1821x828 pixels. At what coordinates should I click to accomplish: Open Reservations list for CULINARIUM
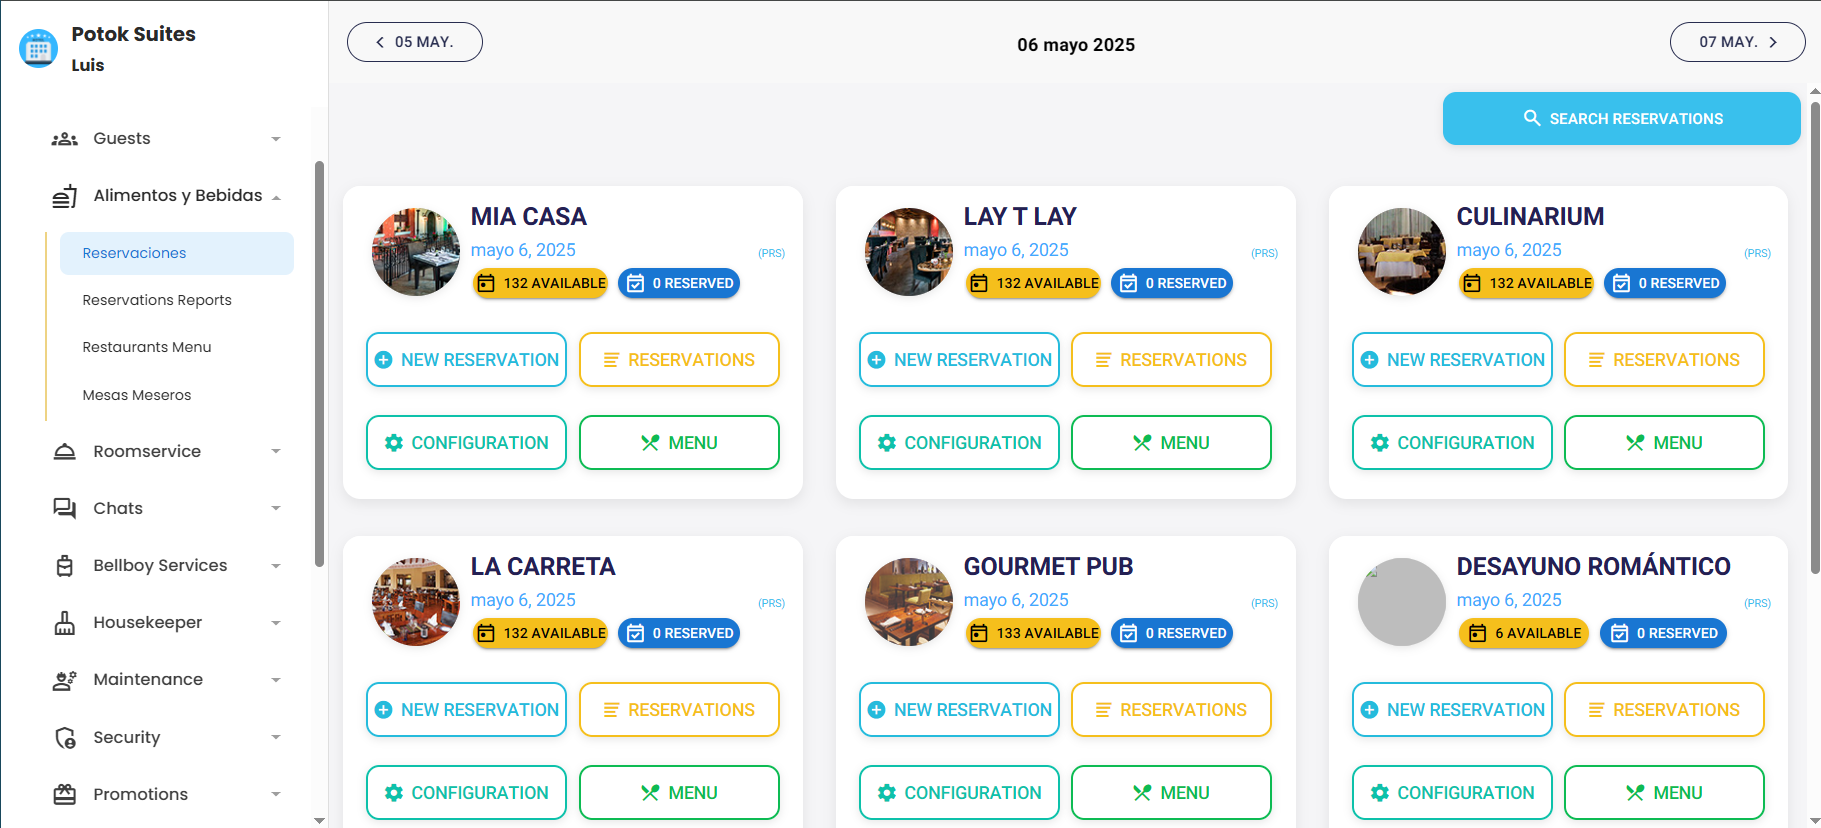pos(1664,360)
